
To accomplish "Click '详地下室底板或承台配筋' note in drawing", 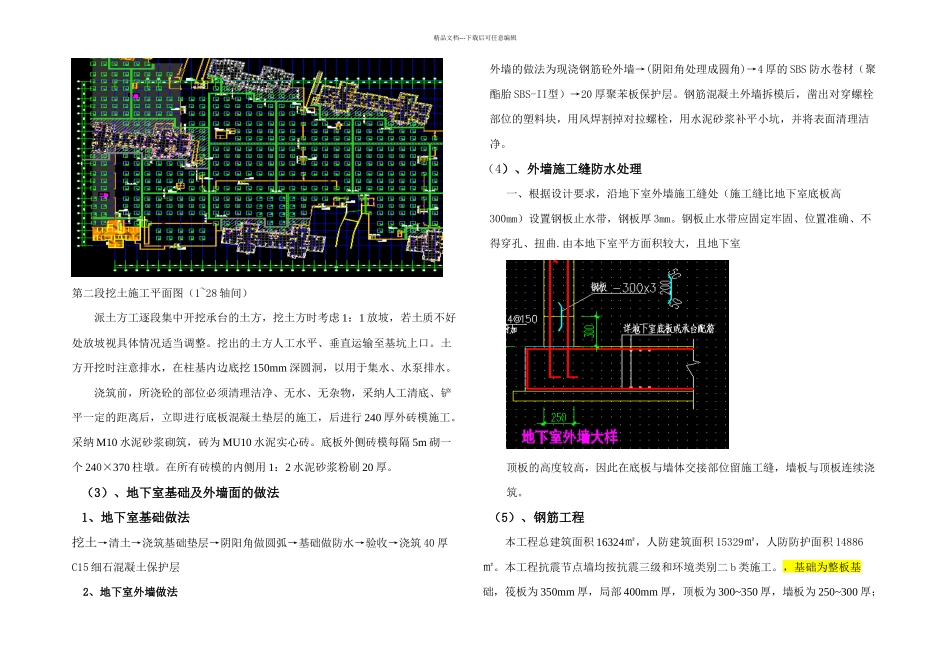I will [x=669, y=329].
